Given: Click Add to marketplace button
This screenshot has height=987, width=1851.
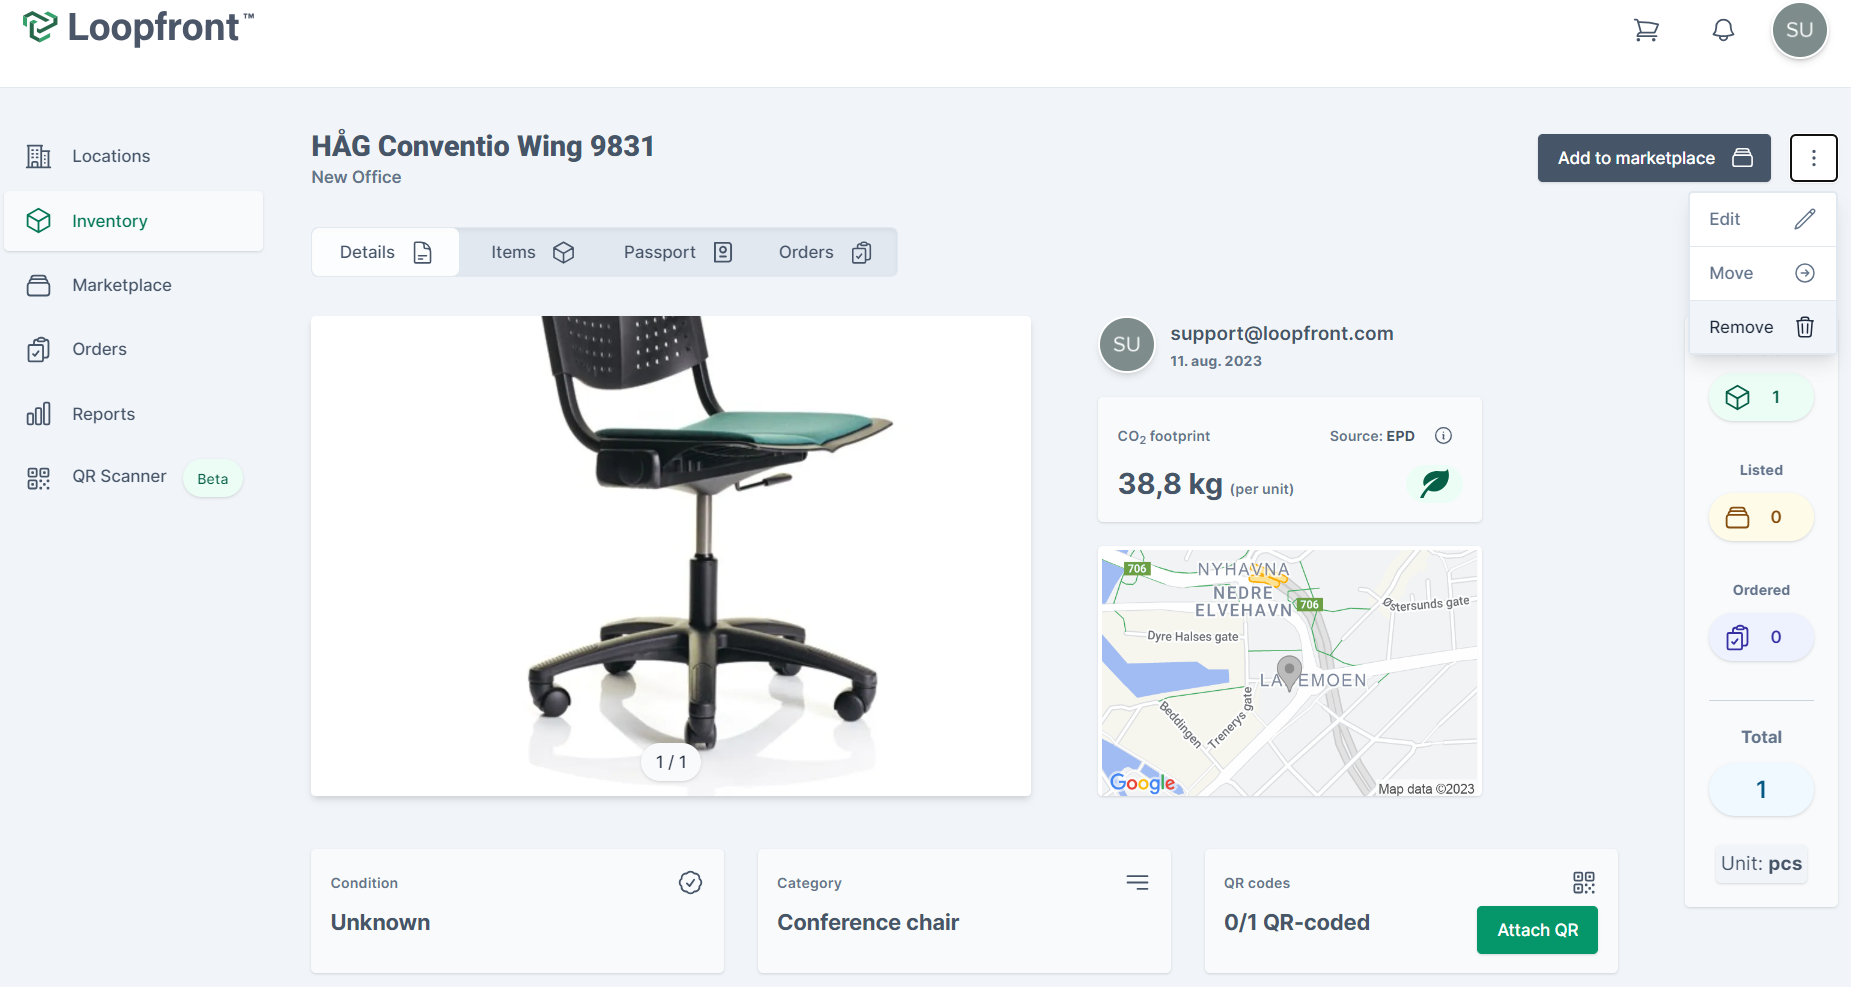Looking at the screenshot, I should (x=1654, y=158).
